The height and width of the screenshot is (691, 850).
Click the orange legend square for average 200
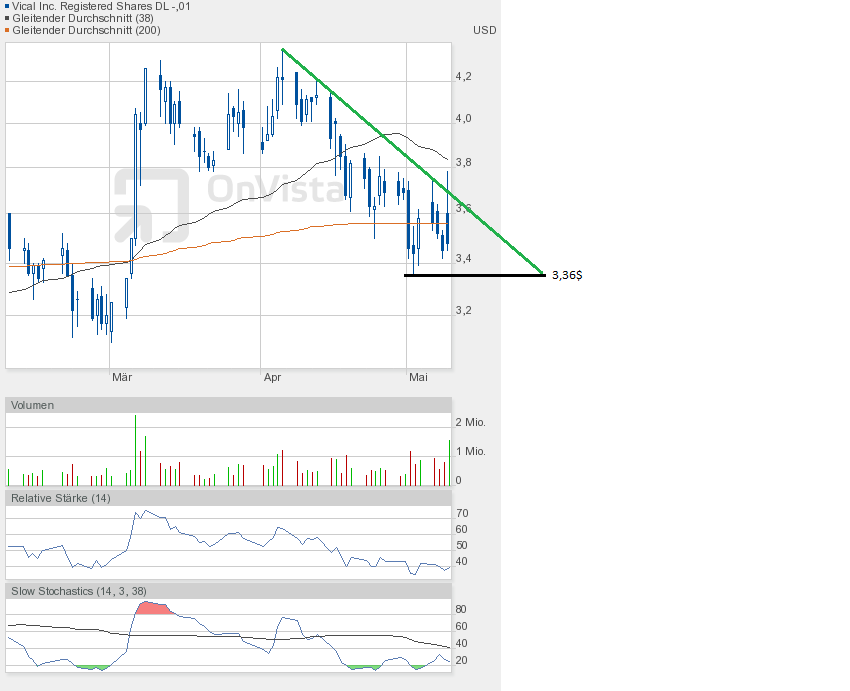[5, 30]
